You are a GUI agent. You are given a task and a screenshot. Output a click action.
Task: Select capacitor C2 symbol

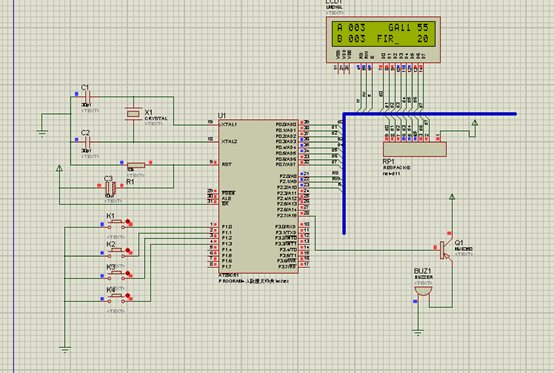tap(87, 142)
